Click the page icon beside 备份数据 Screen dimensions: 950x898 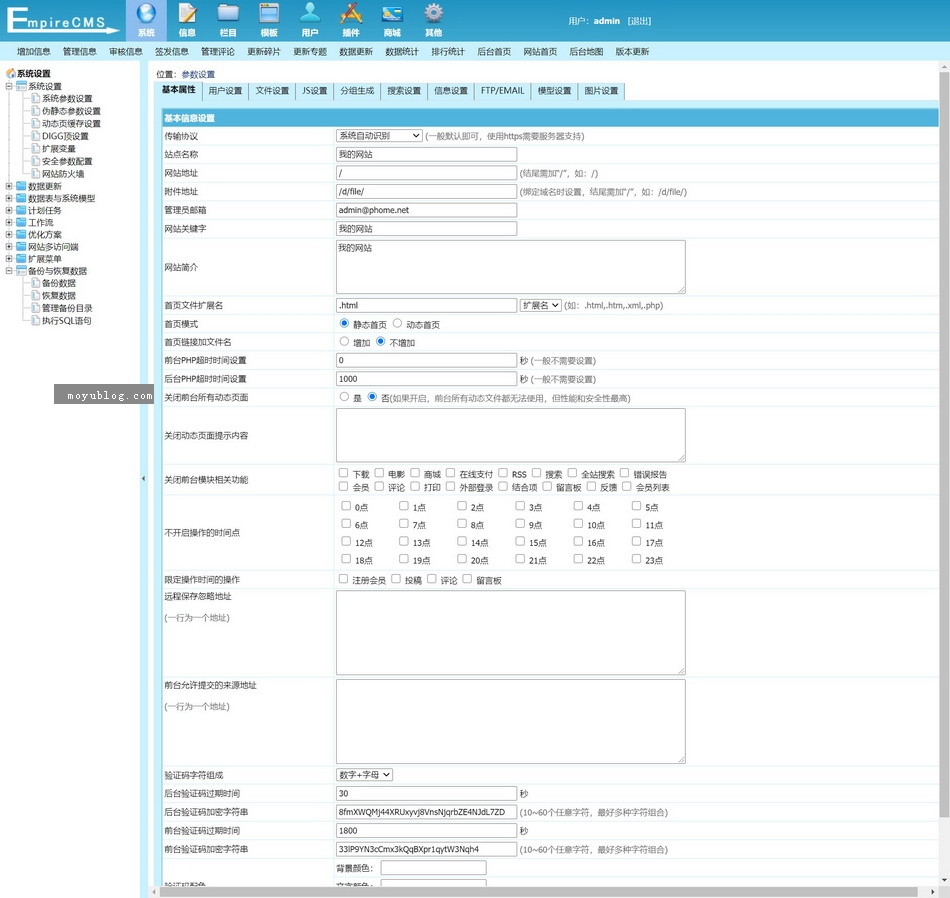(36, 283)
